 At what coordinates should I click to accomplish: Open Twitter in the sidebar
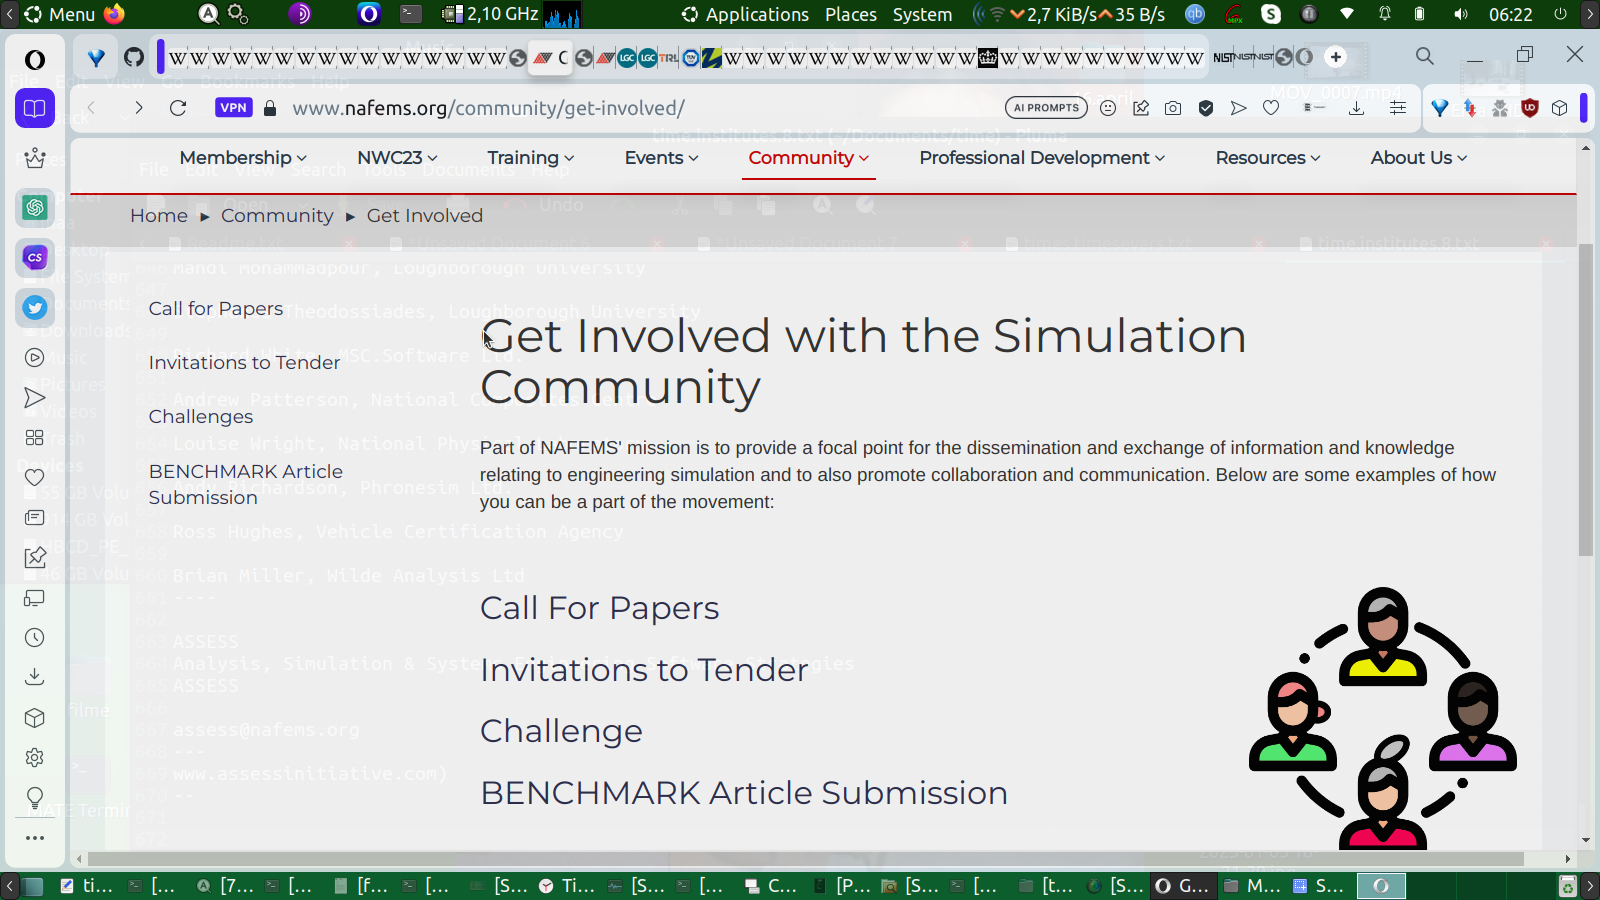pyautogui.click(x=35, y=308)
